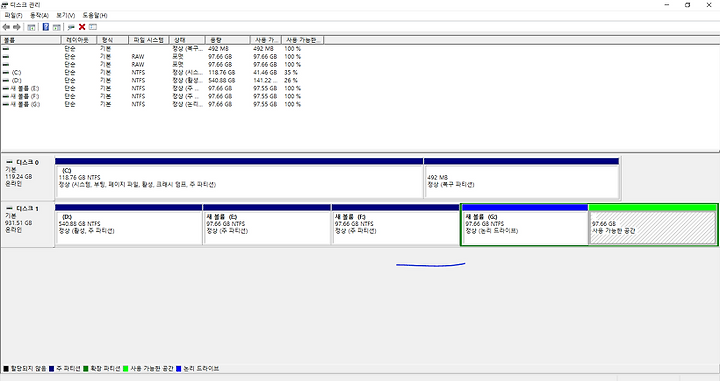Select the 492 MB recovery partition on Disk 0
Viewport: 720px width, 381px height.
[522, 178]
